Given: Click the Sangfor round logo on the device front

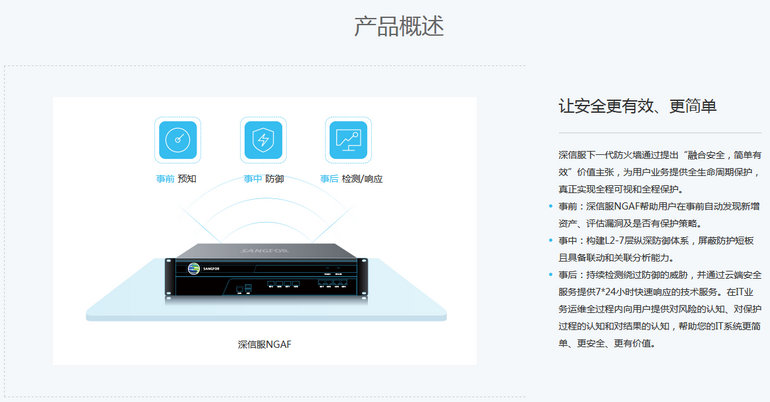Looking at the screenshot, I should (x=193, y=268).
